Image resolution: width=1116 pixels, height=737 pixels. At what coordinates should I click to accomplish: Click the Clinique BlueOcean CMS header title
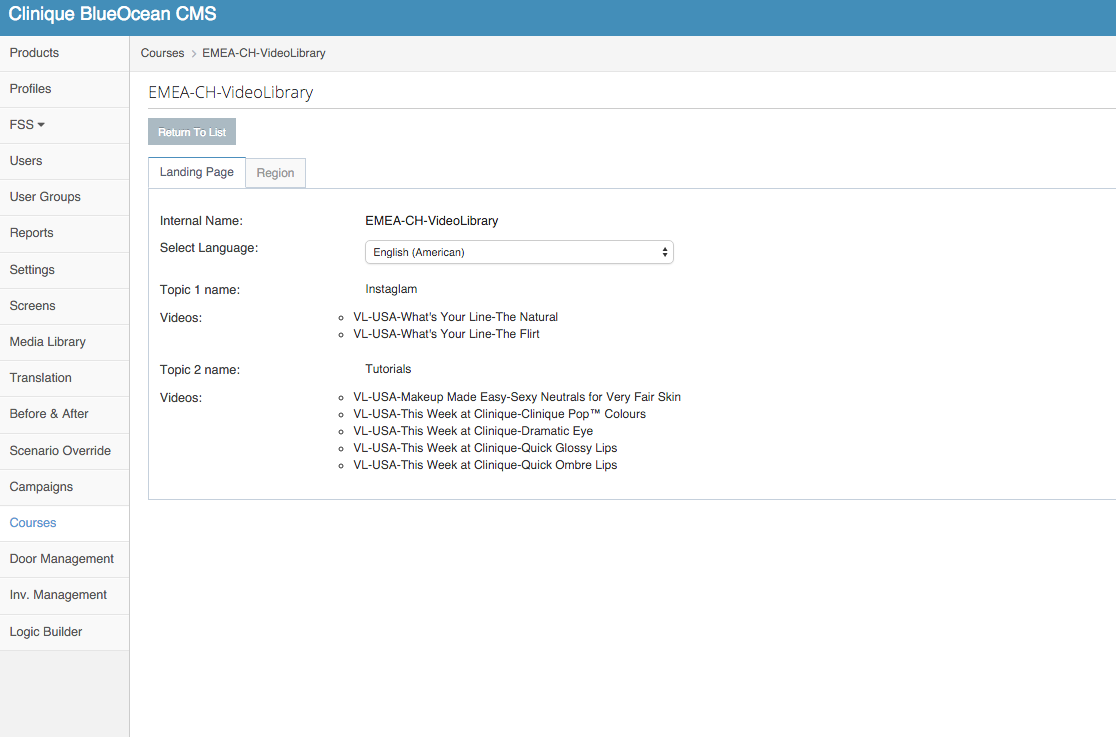point(112,14)
